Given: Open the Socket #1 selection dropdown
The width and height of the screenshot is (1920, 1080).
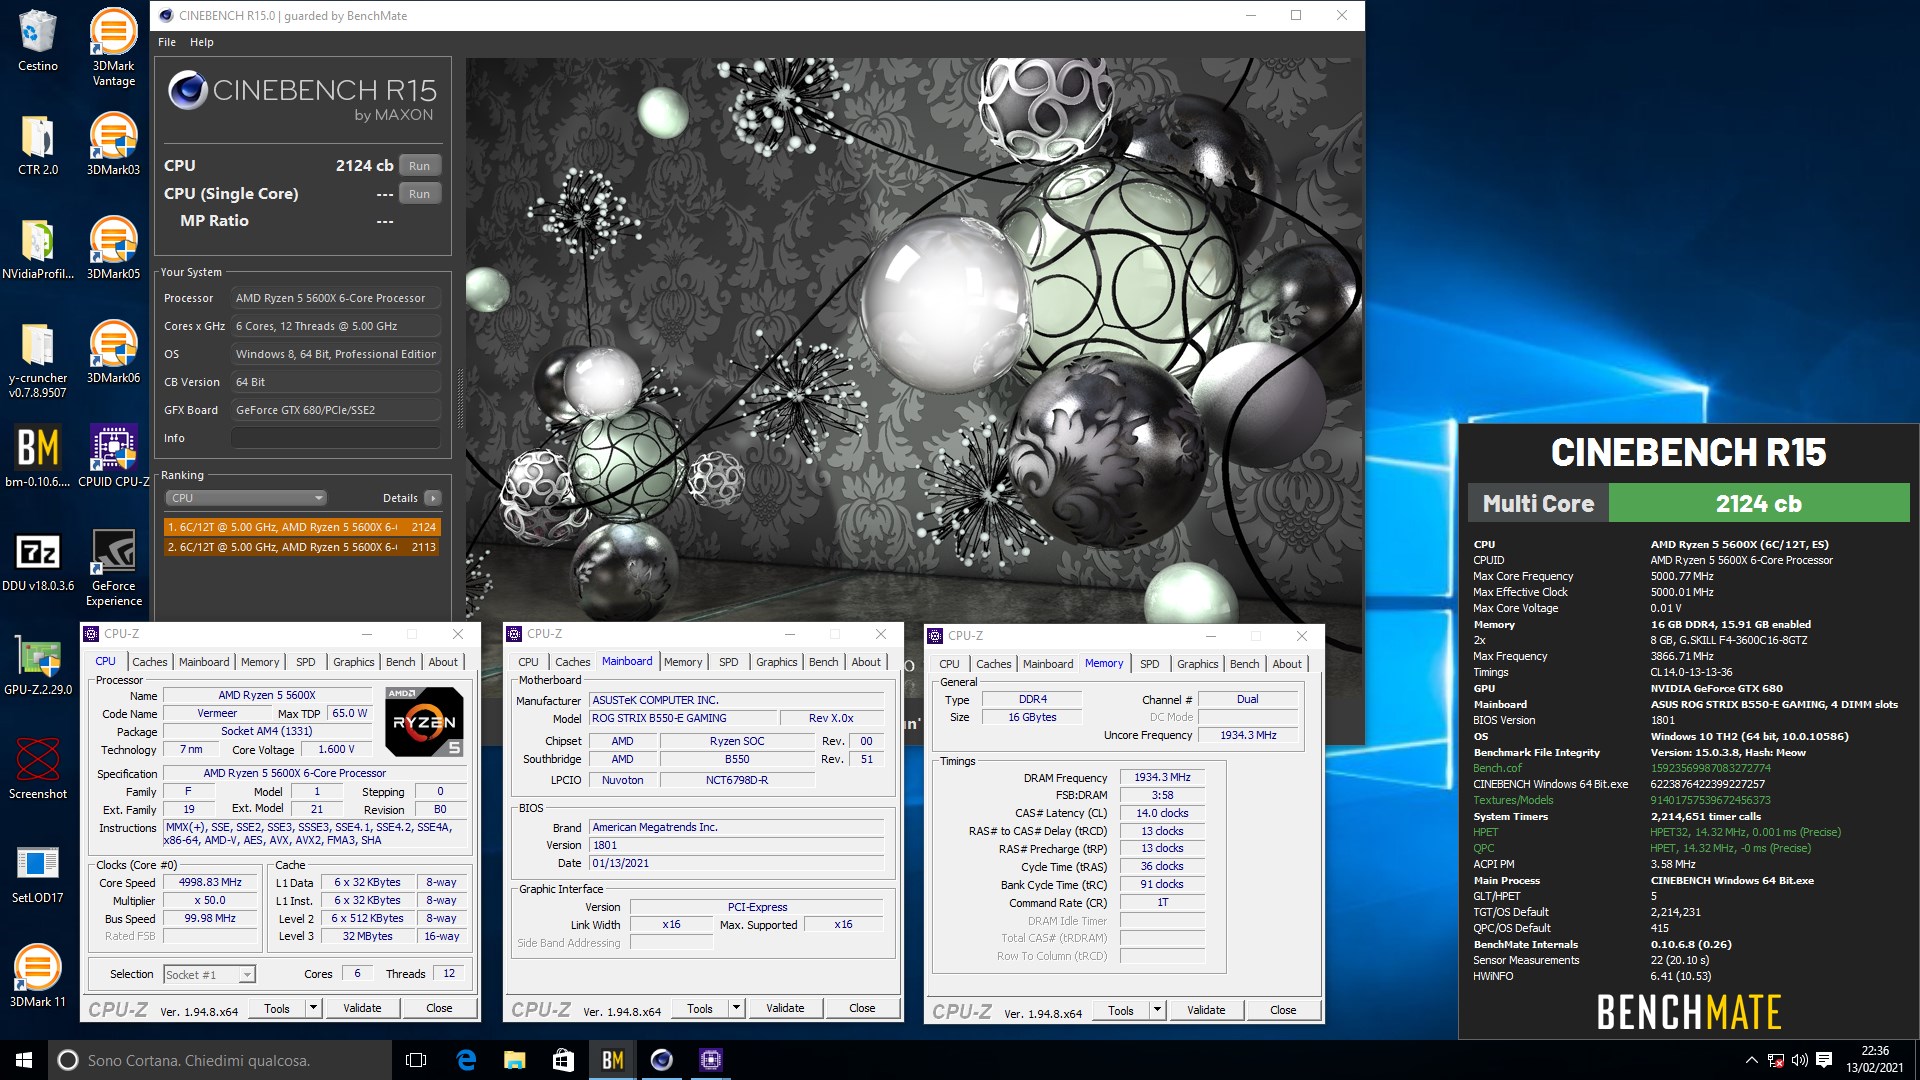Looking at the screenshot, I should tap(209, 974).
